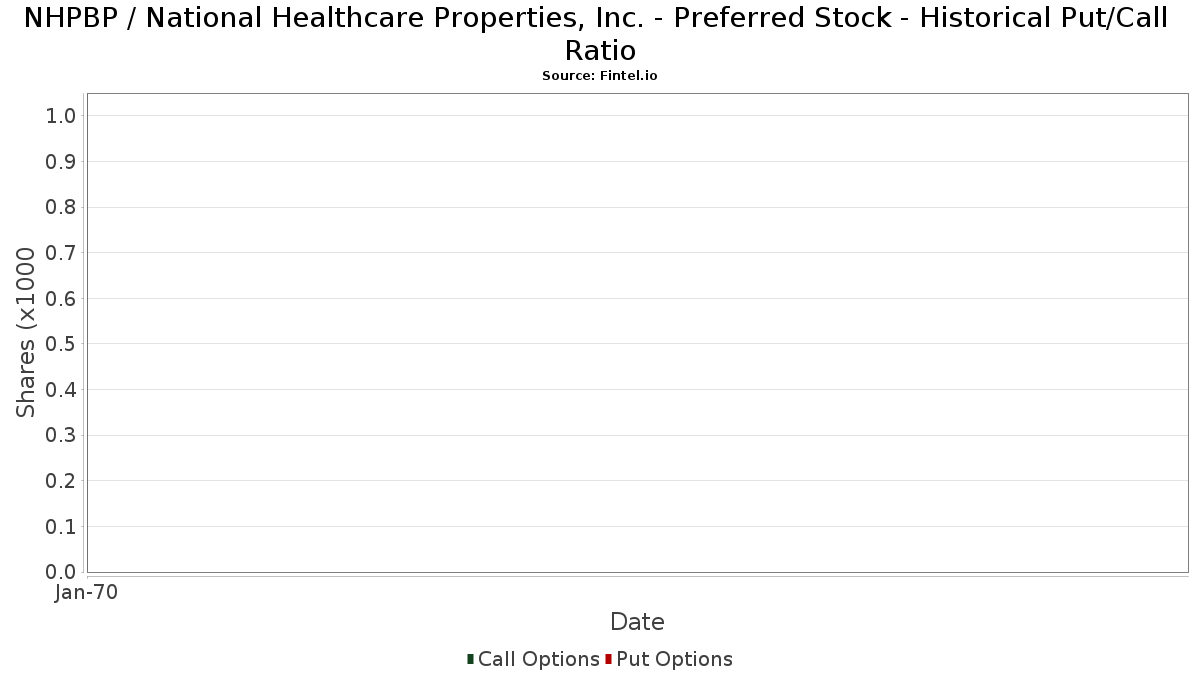
Task: Select the 0.7 y-axis tick label
Action: pyautogui.click(x=61, y=253)
